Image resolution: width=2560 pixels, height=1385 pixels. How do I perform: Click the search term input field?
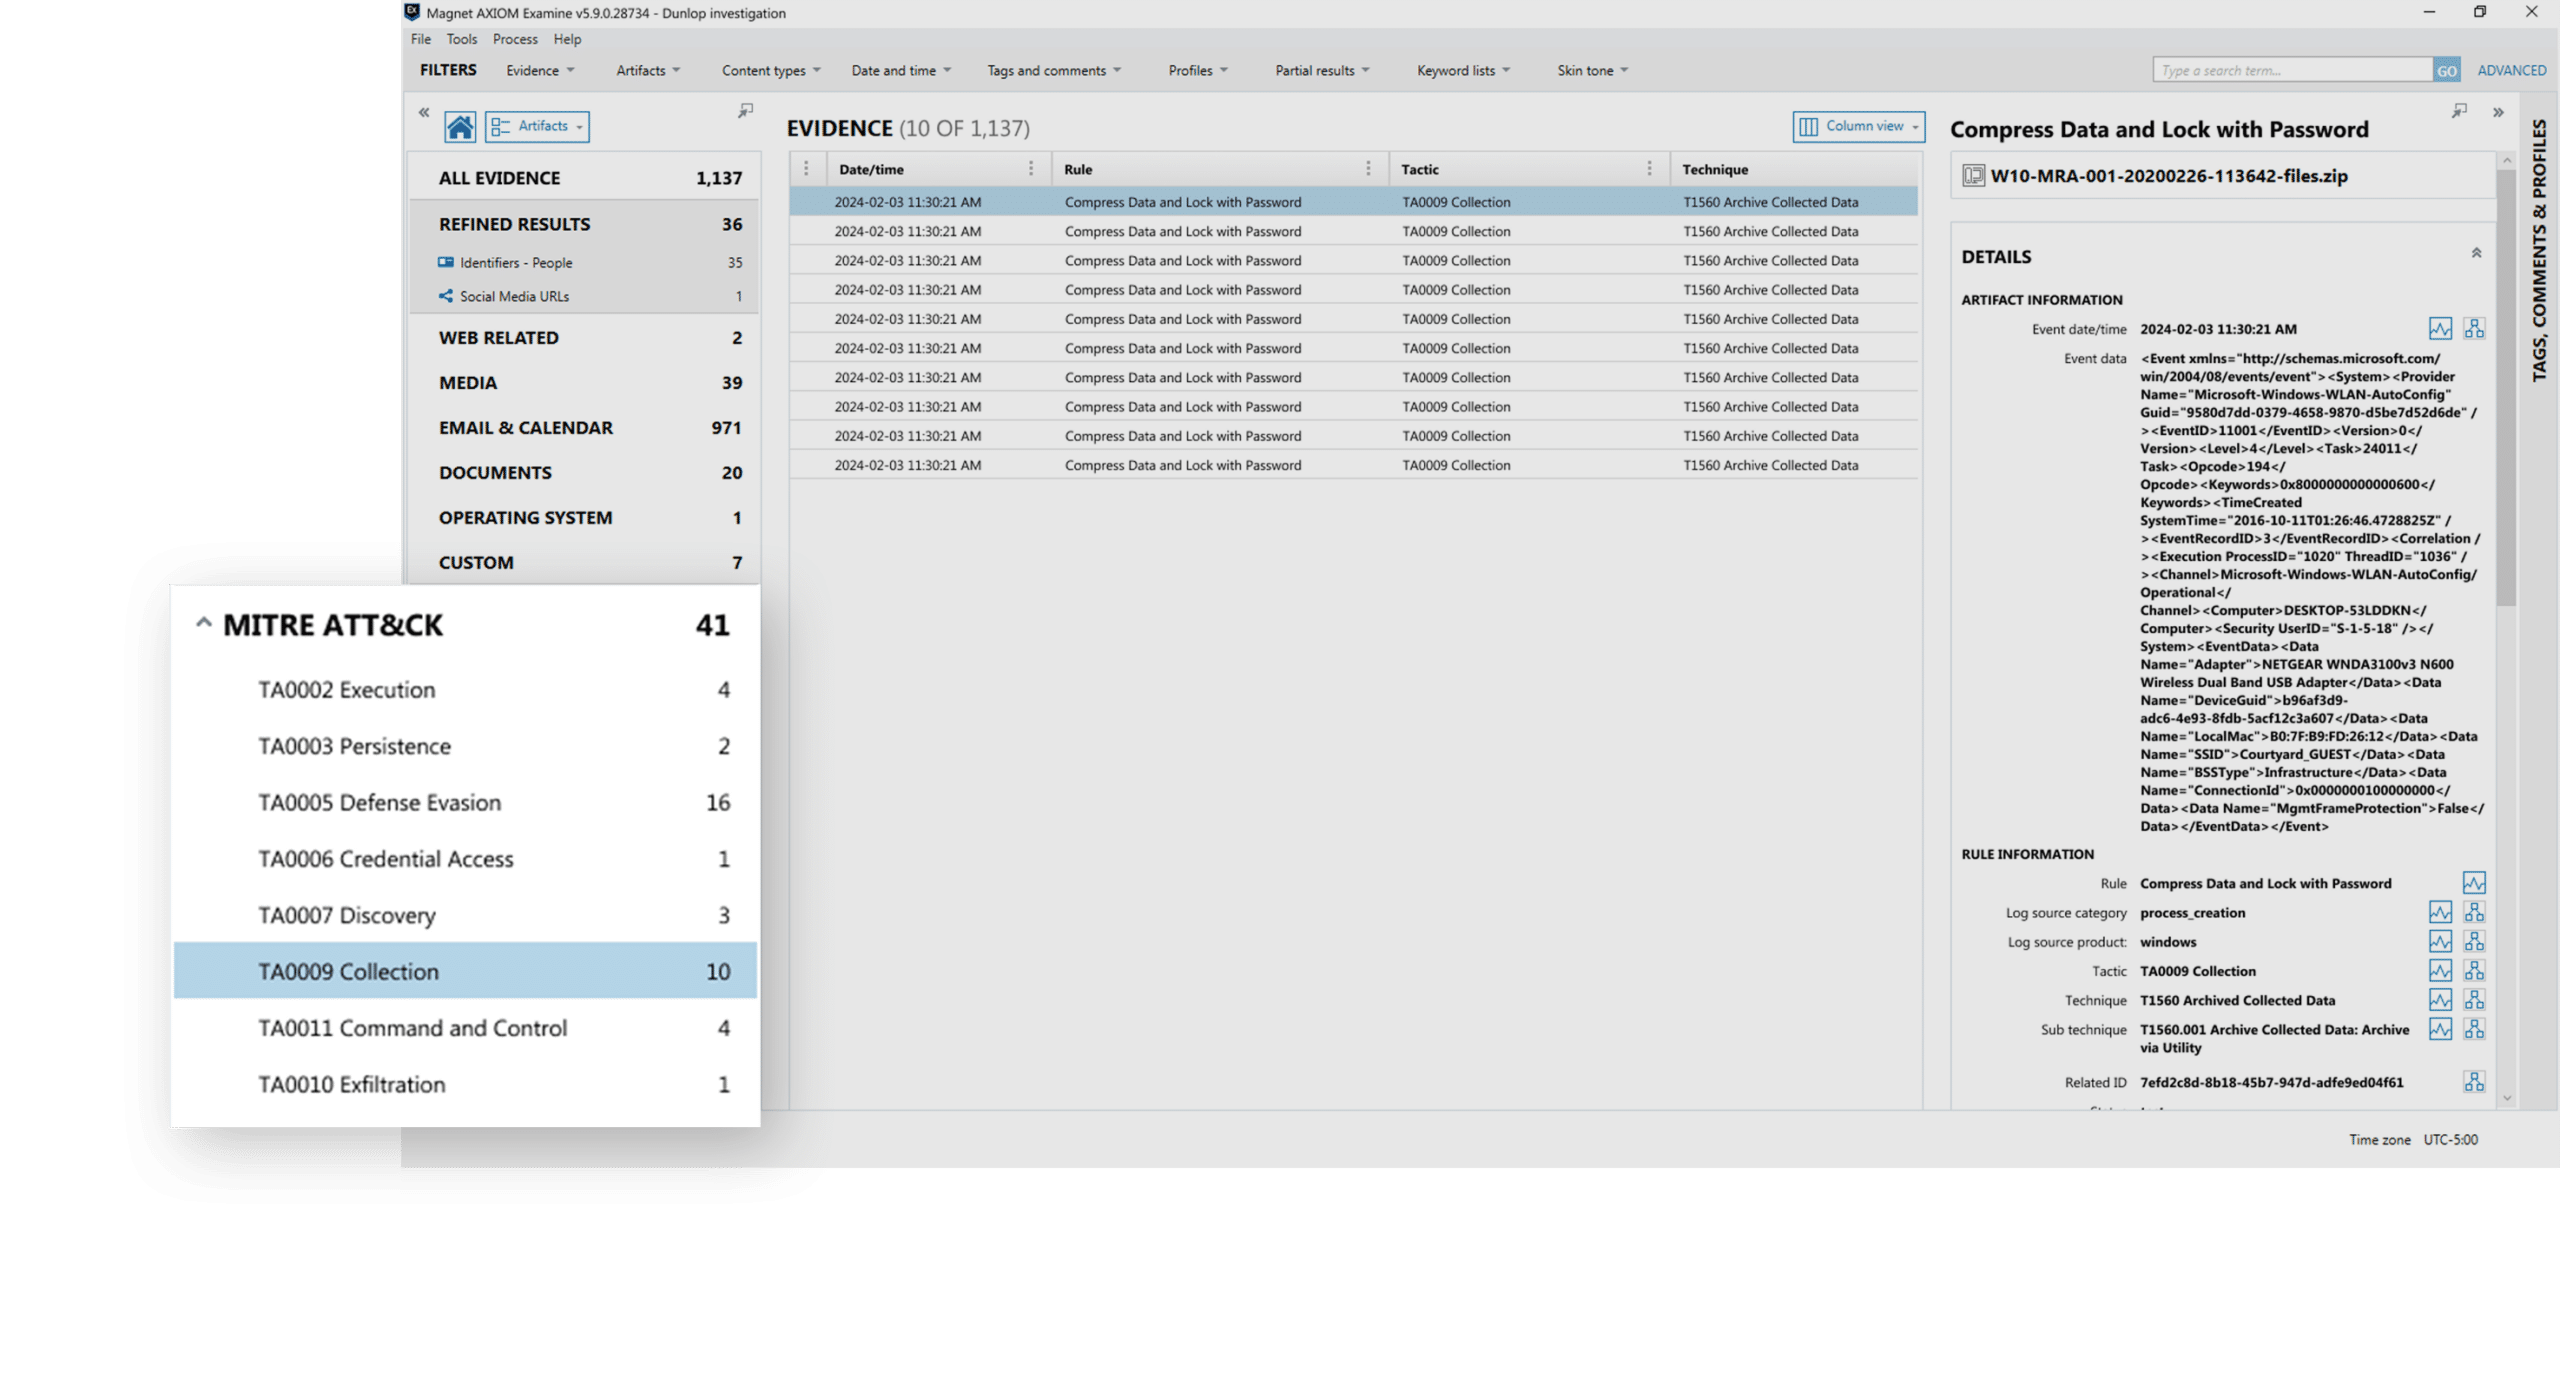coord(2292,70)
